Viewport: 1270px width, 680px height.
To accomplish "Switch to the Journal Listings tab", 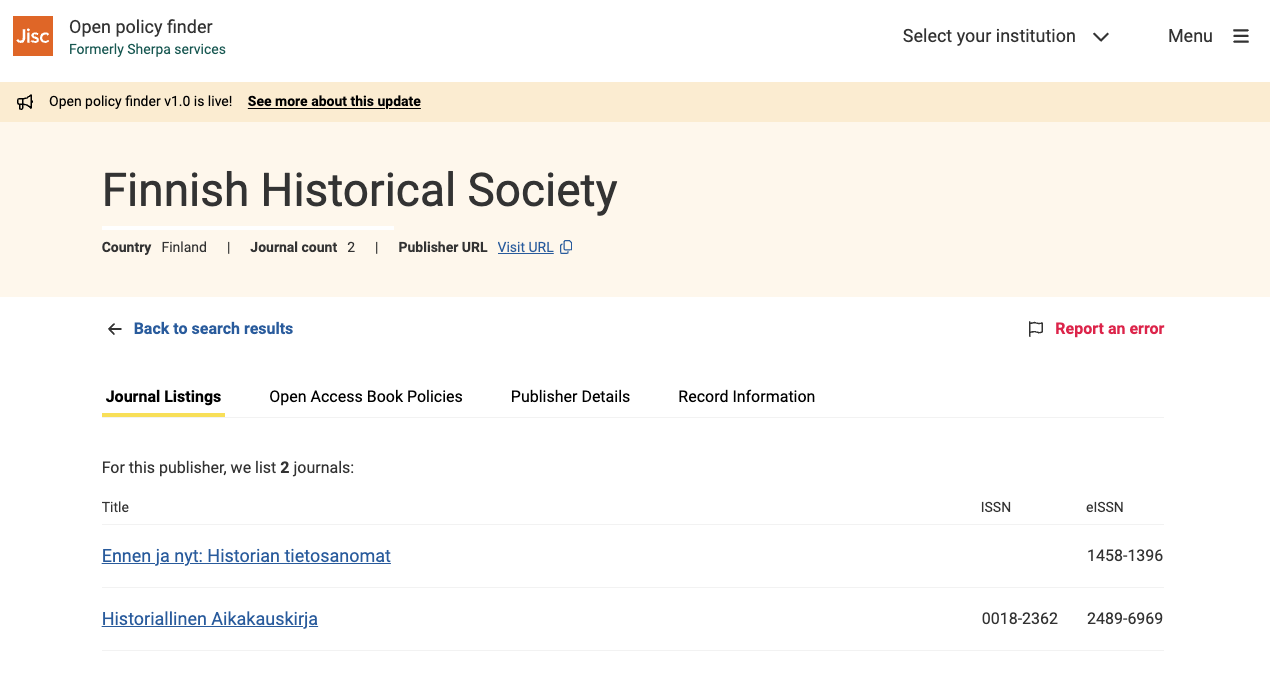I will (163, 397).
